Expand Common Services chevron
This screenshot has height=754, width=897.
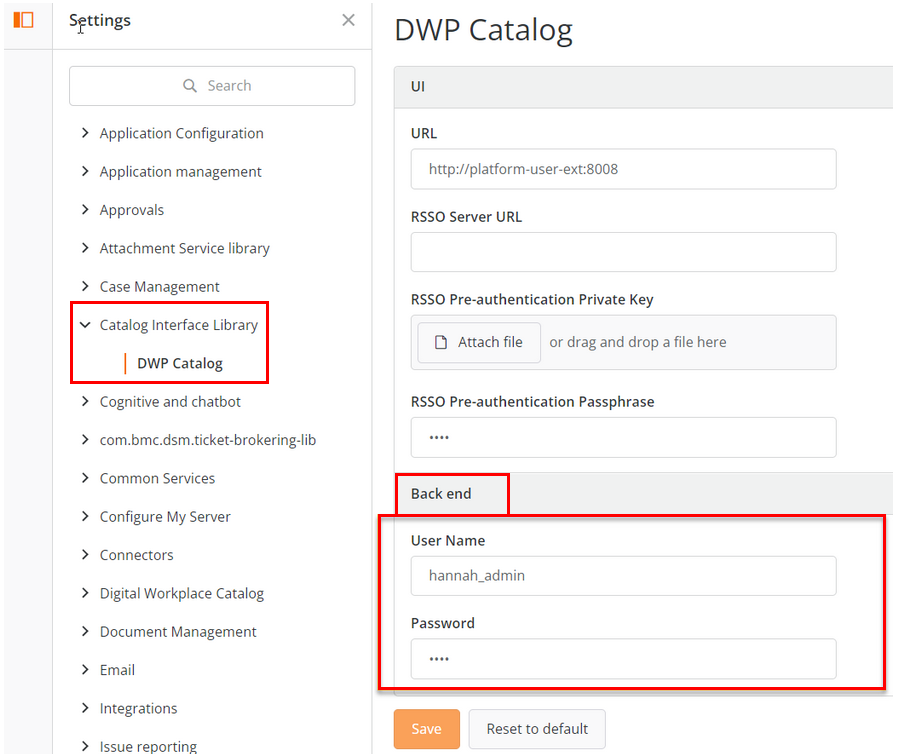(85, 478)
